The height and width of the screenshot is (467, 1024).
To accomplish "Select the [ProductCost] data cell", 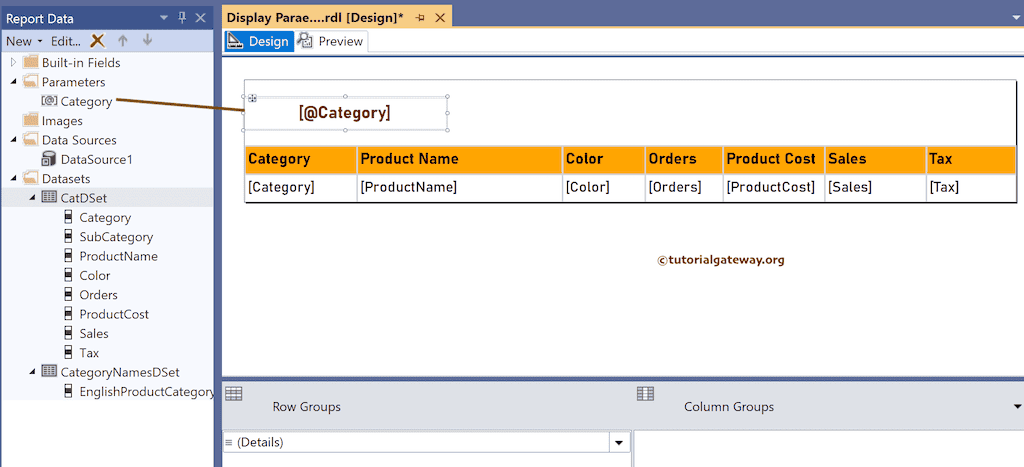I will [774, 187].
